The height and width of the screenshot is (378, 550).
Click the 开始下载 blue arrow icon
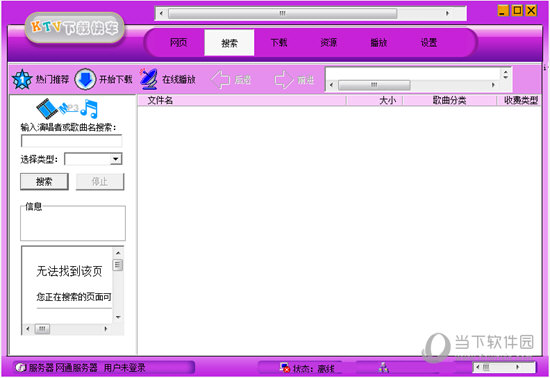tap(85, 79)
